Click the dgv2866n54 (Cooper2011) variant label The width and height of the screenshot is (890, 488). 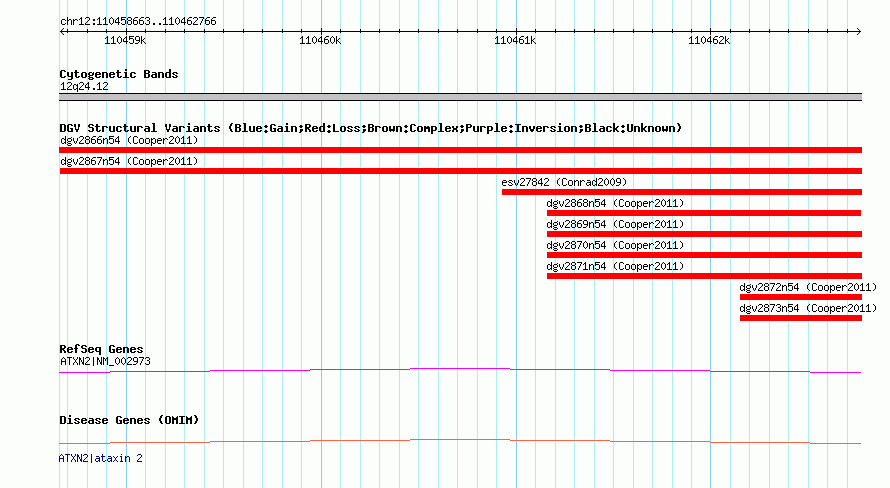(129, 140)
